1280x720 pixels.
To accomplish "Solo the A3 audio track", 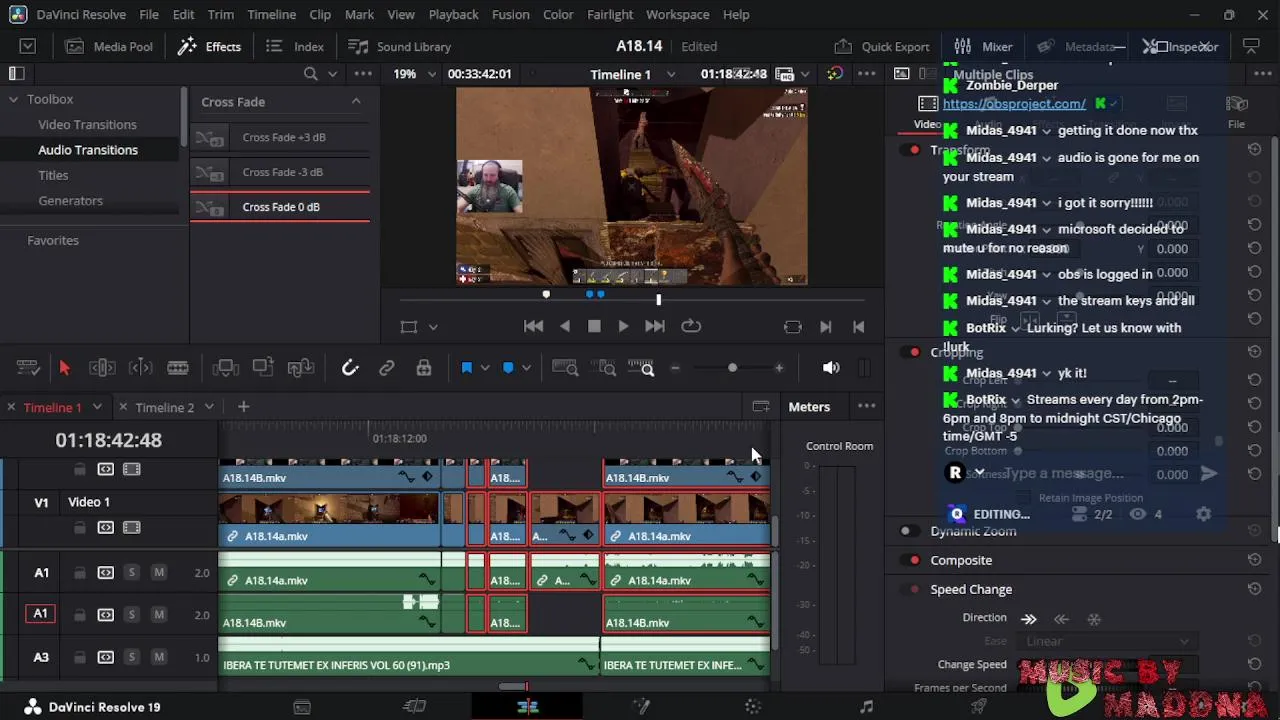I will tap(131, 657).
